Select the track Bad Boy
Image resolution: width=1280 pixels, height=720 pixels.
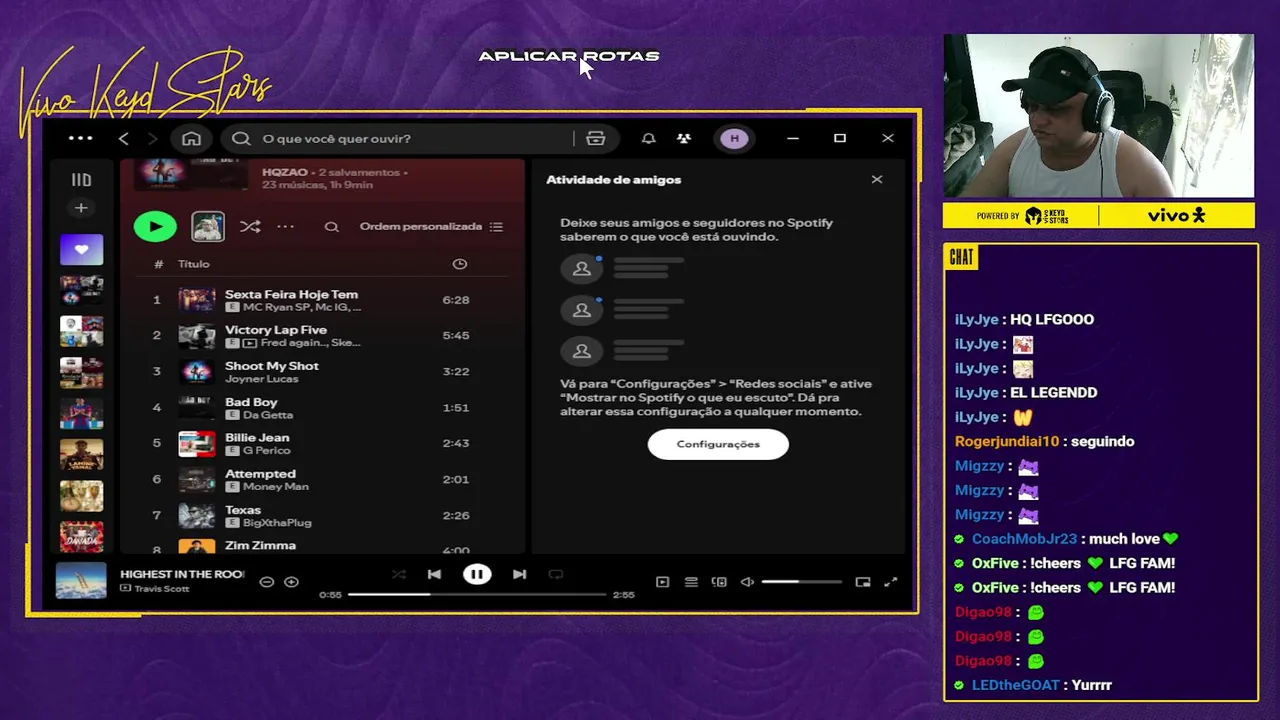pos(251,401)
